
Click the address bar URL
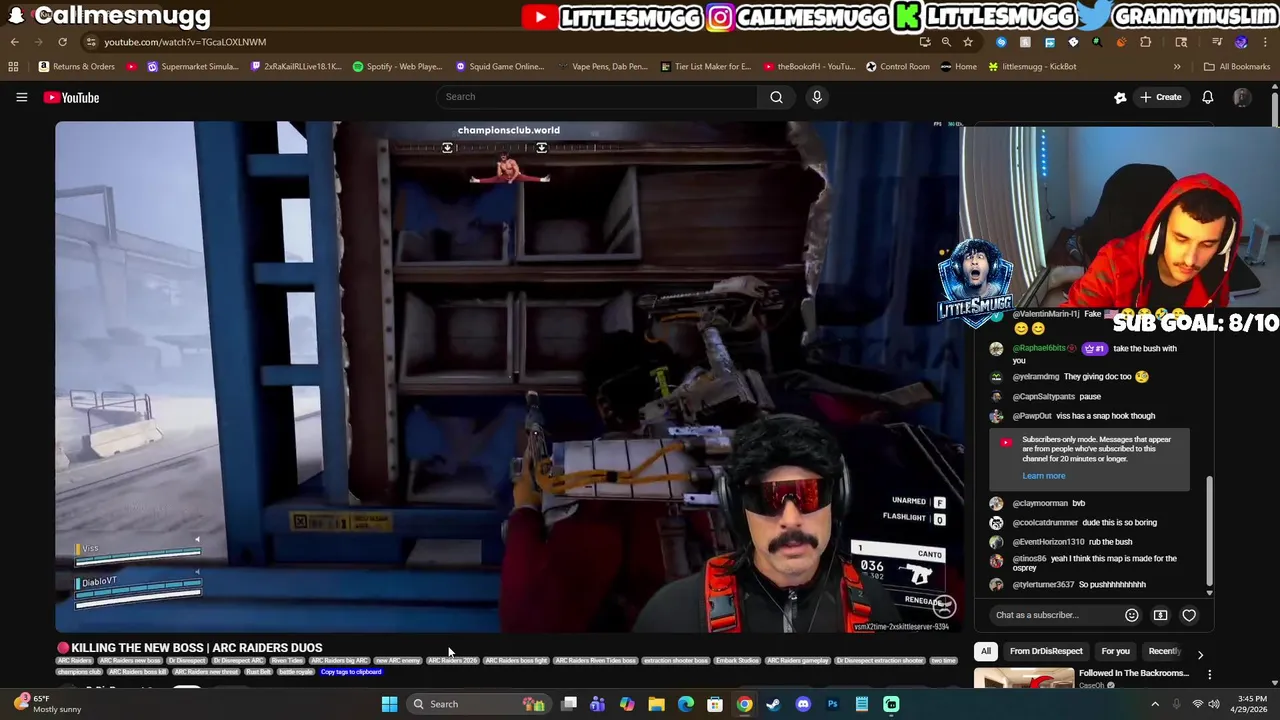[x=185, y=42]
